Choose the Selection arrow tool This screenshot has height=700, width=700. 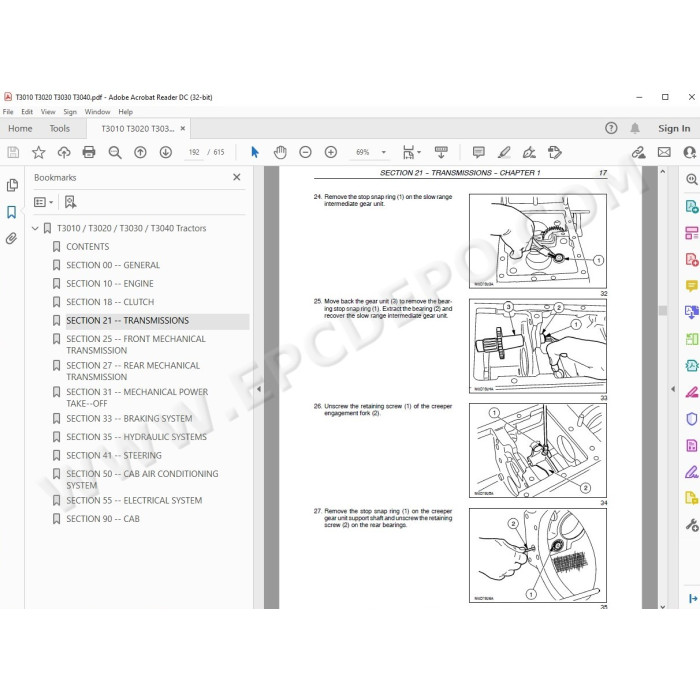coord(255,152)
